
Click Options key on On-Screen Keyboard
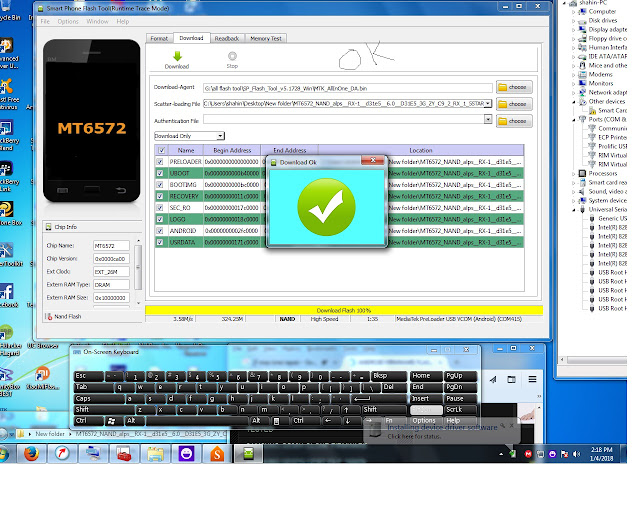click(424, 421)
